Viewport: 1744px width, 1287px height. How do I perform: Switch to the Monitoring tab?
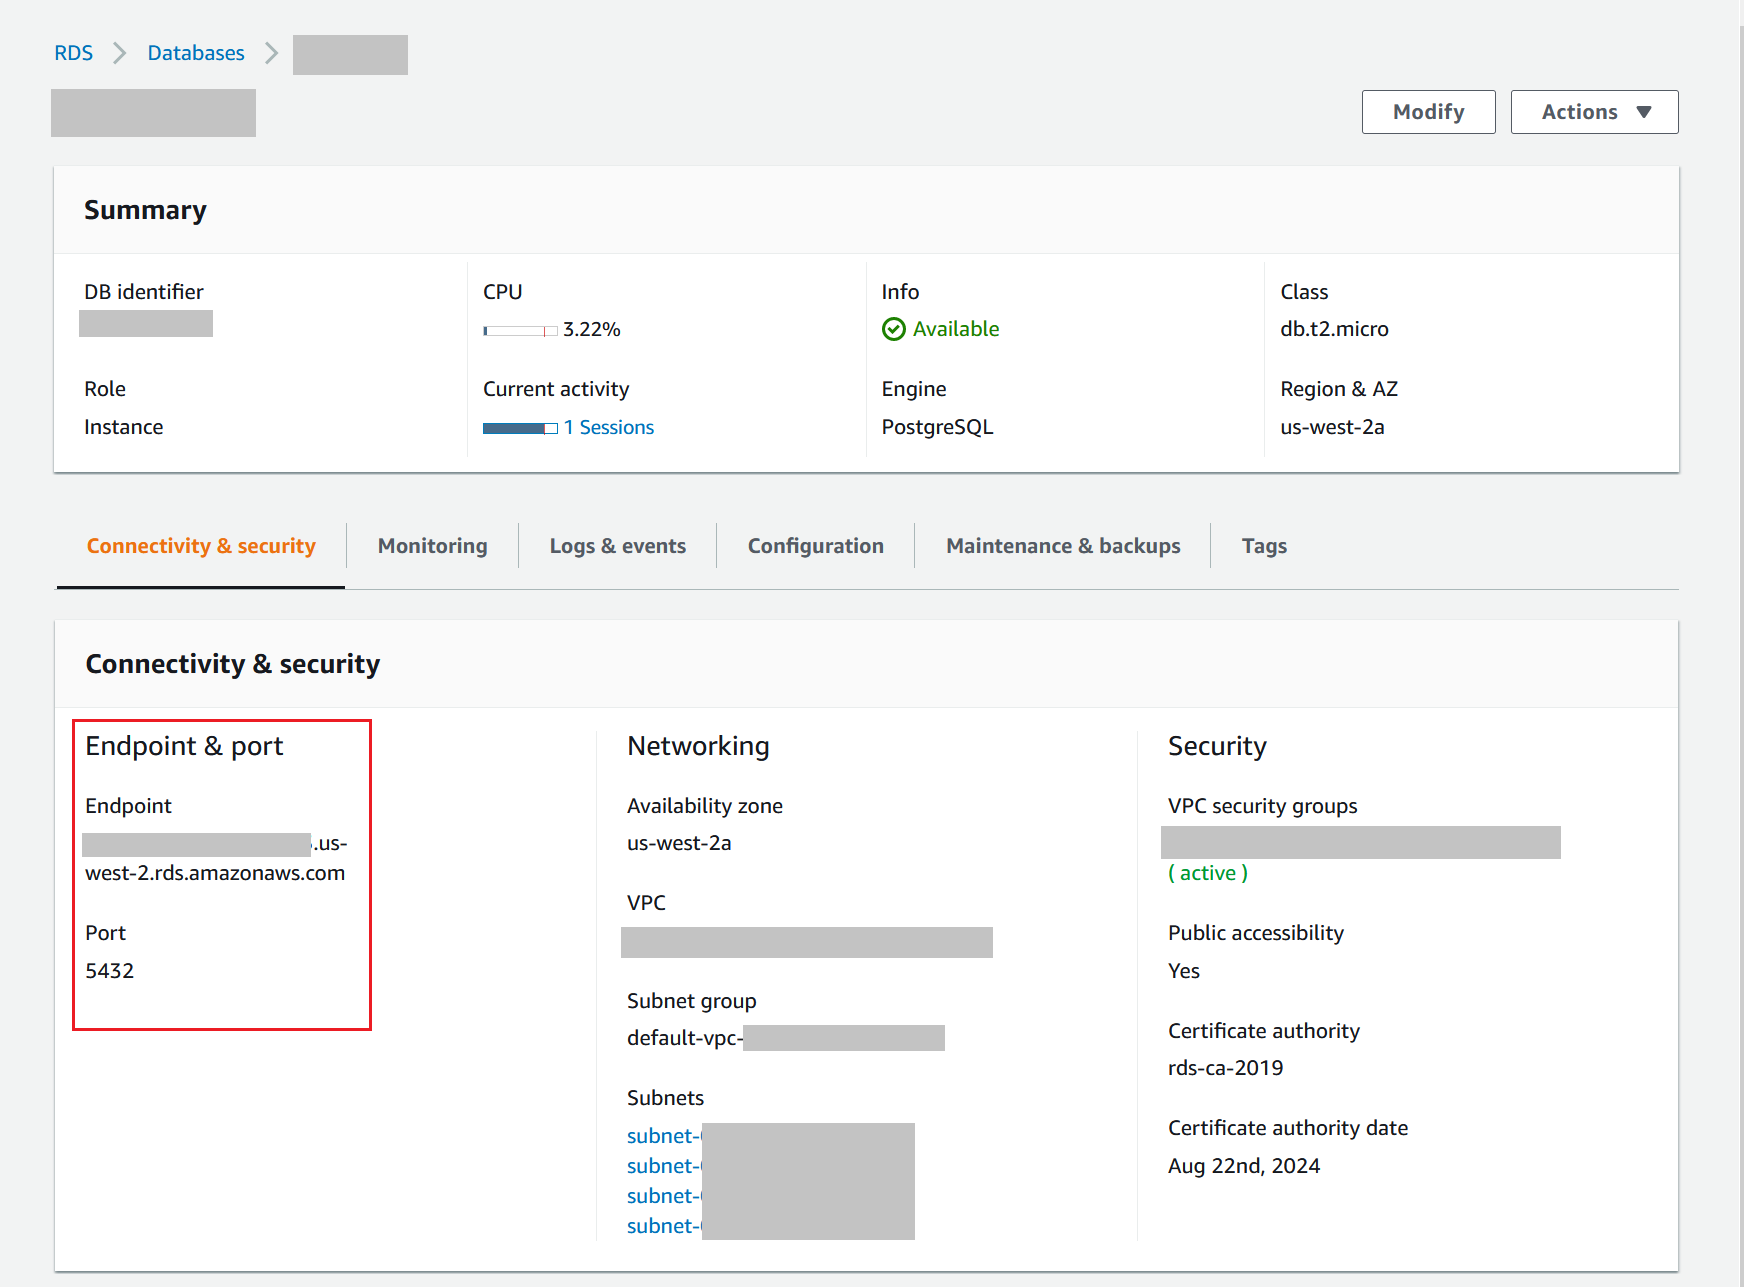pyautogui.click(x=432, y=546)
